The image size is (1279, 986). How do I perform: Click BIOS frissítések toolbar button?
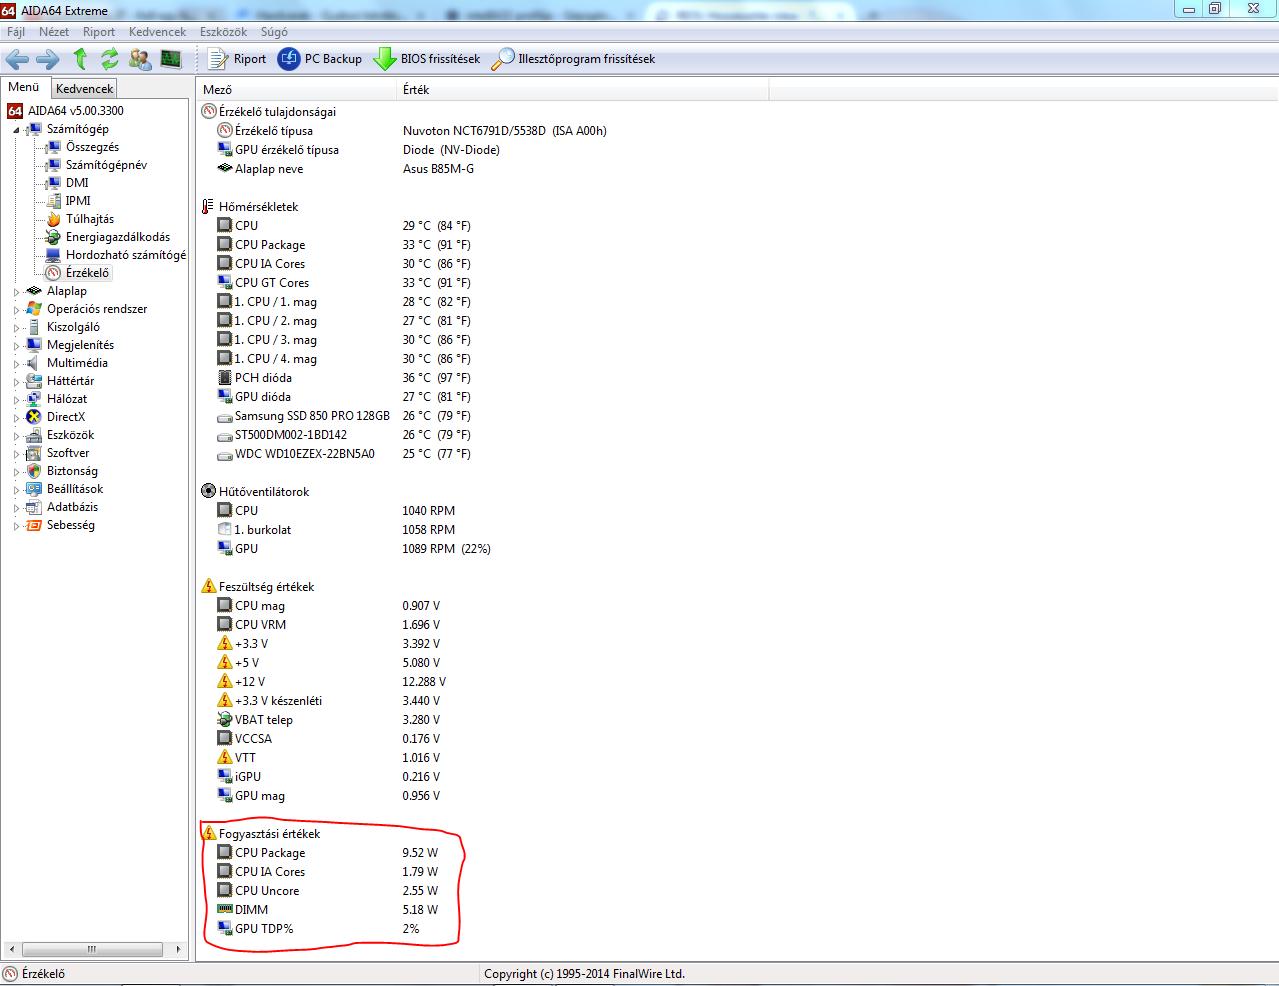click(427, 59)
